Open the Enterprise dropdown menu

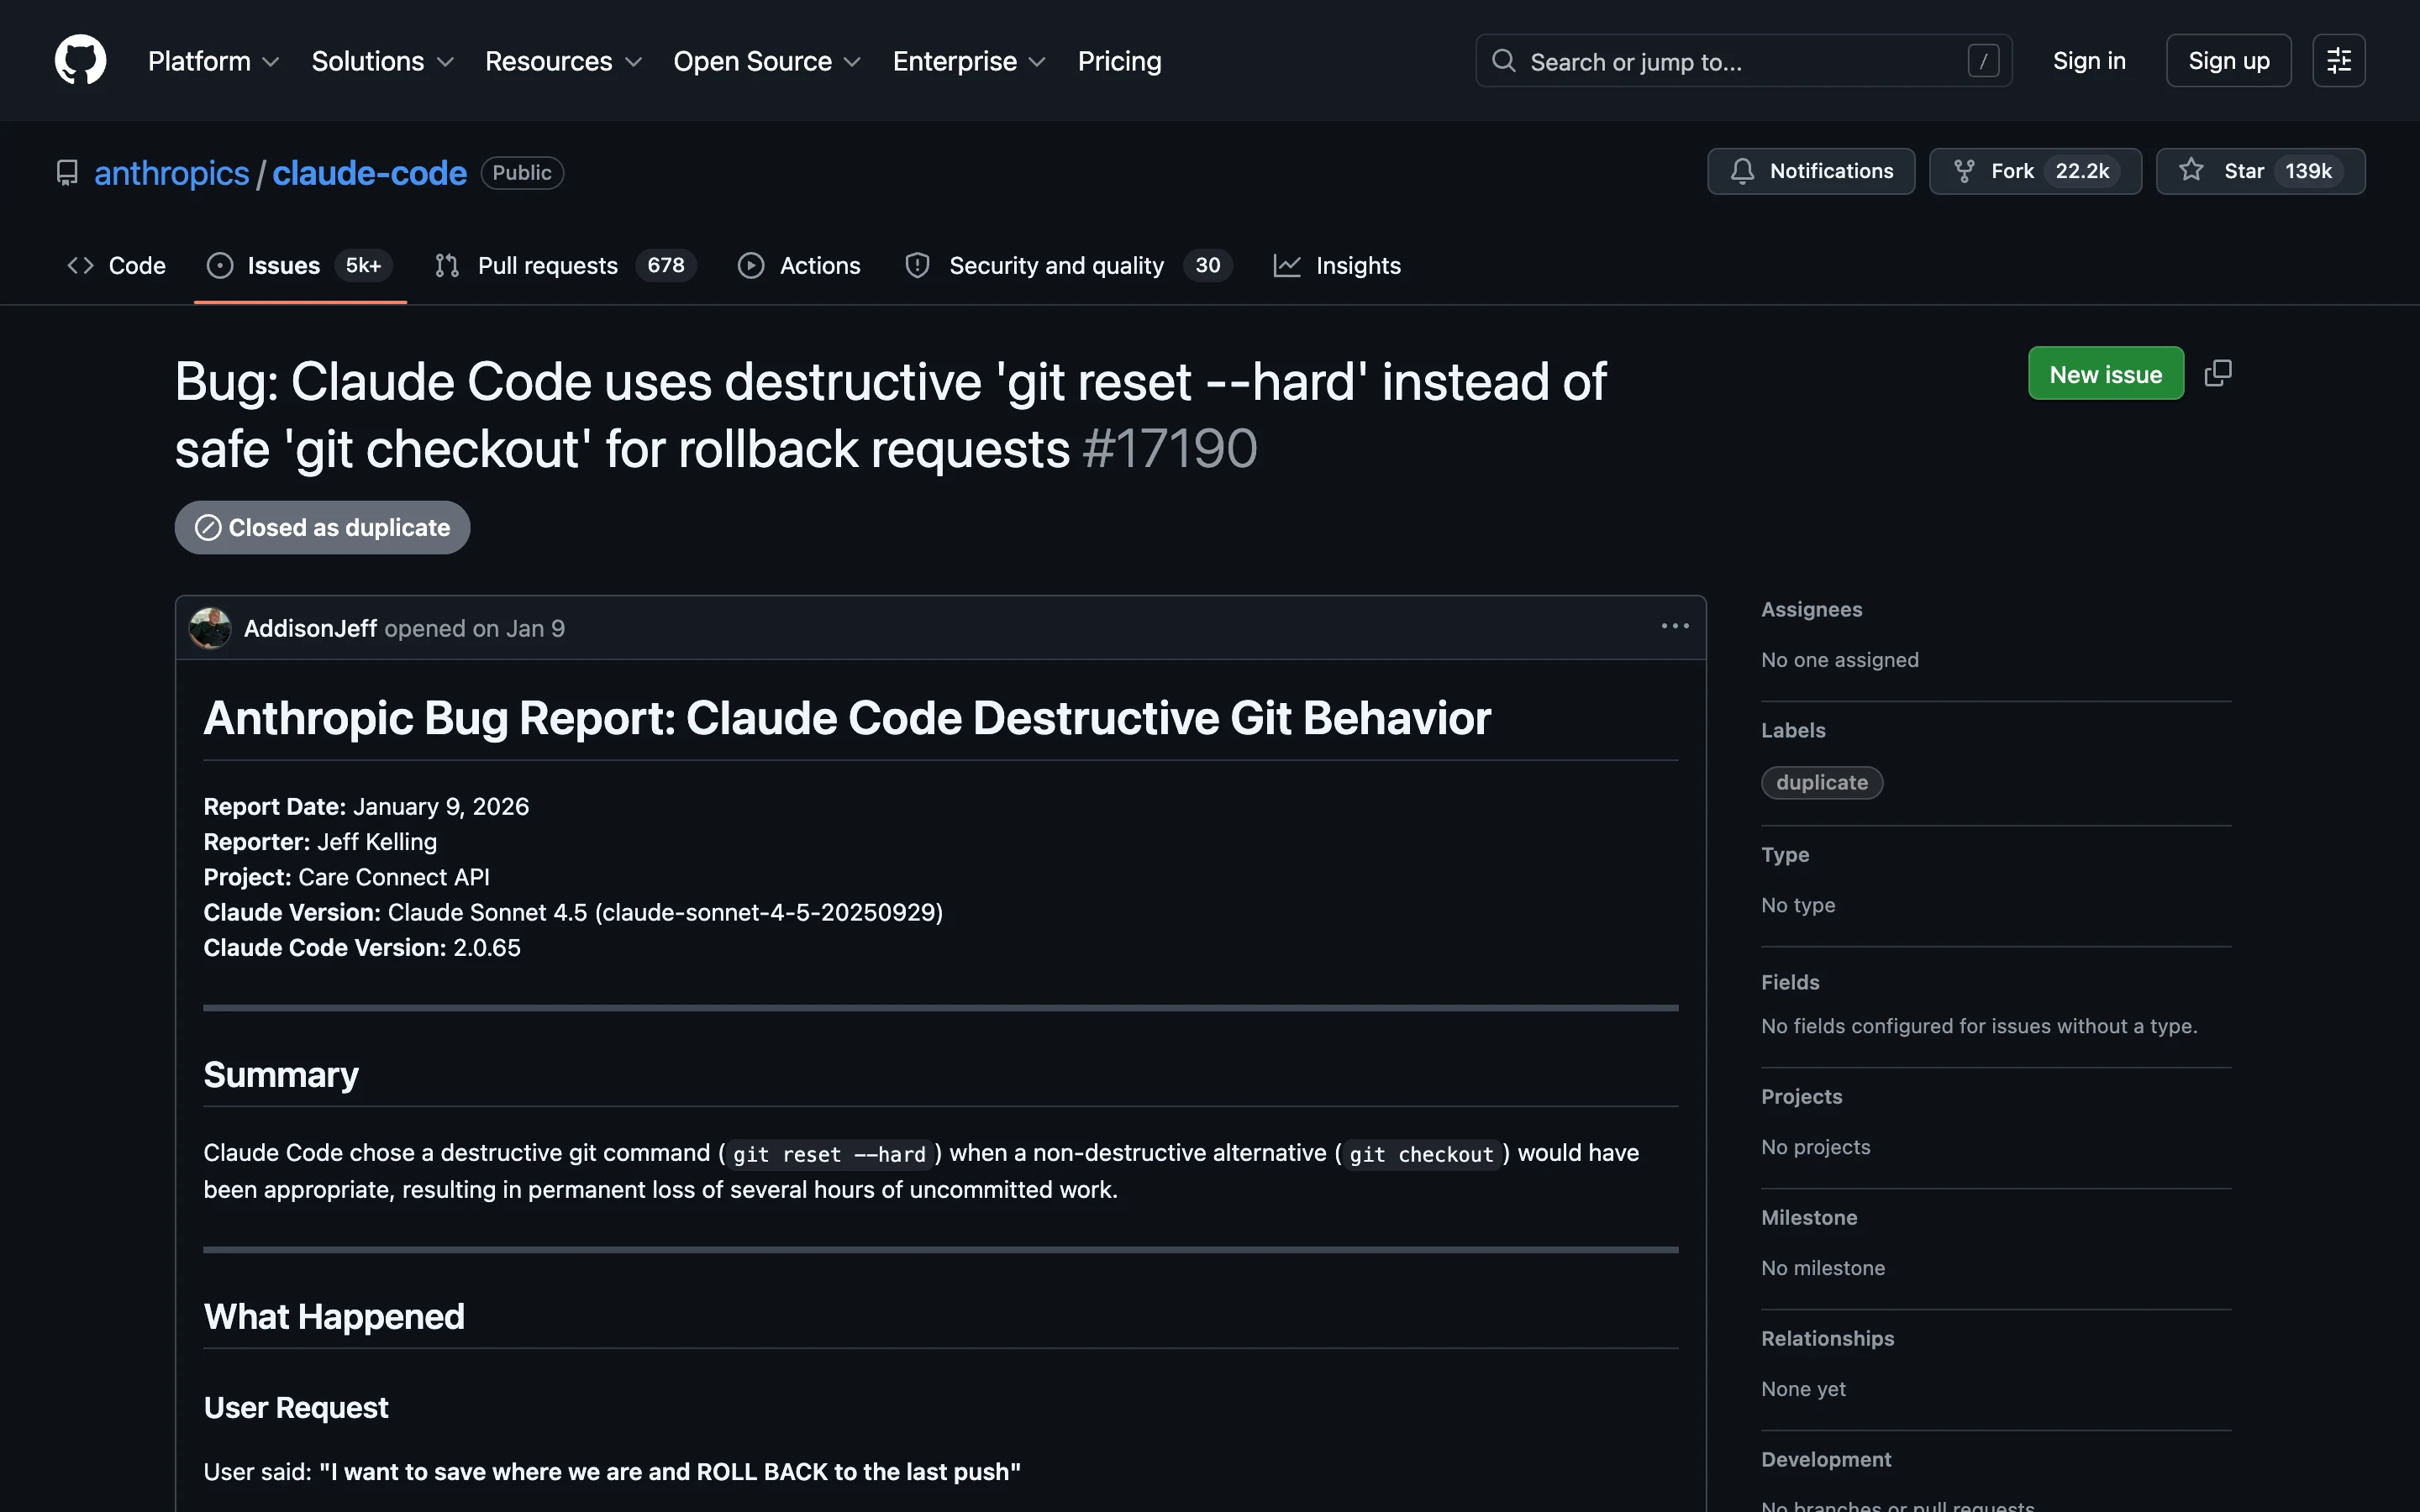tap(968, 61)
